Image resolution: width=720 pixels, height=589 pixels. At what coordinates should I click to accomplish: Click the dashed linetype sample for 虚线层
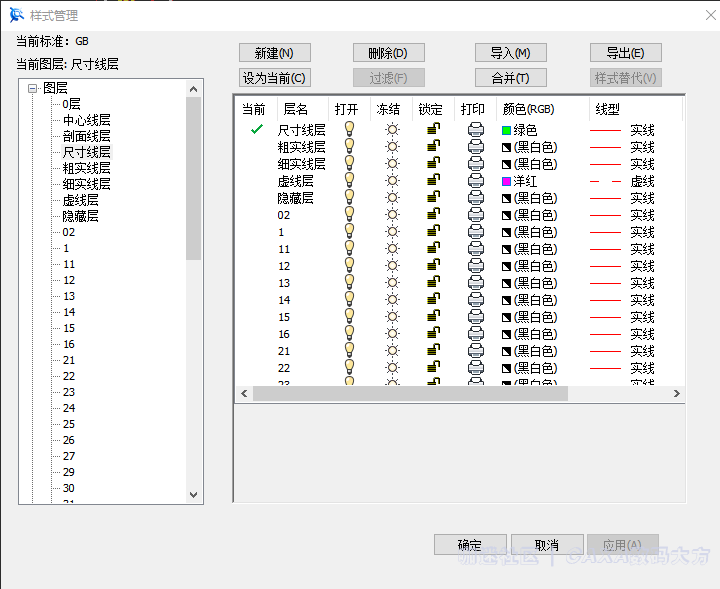click(x=606, y=181)
